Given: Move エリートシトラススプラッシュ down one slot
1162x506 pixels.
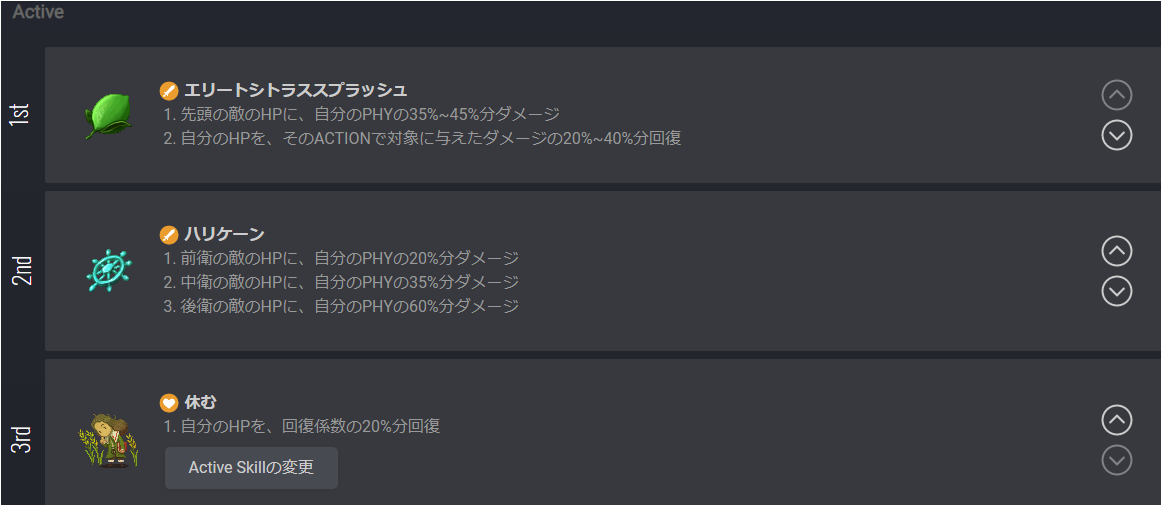Looking at the screenshot, I should (x=1117, y=135).
